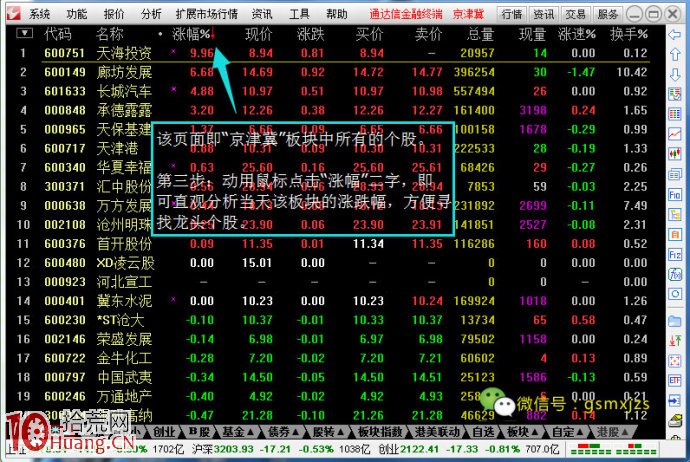The width and height of the screenshot is (690, 462).
Task: Open the ETF icon in the sidebar
Action: (675, 380)
